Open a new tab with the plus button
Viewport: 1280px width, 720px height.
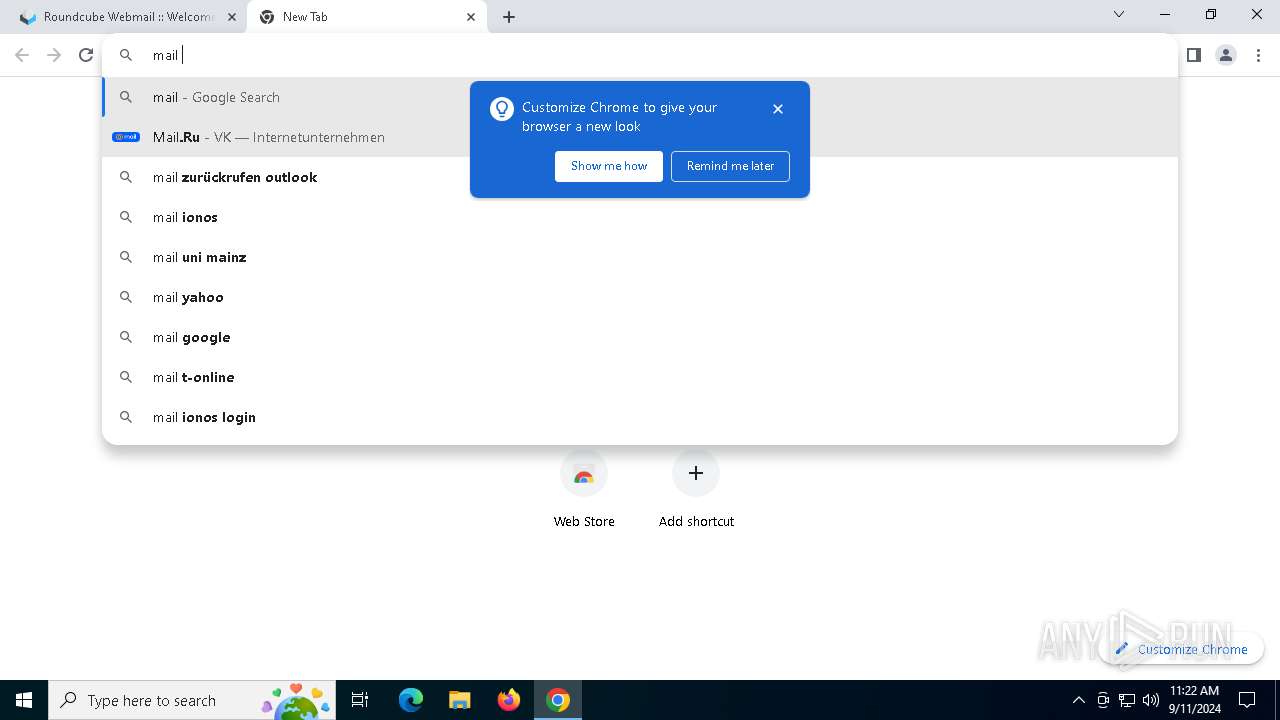509,17
